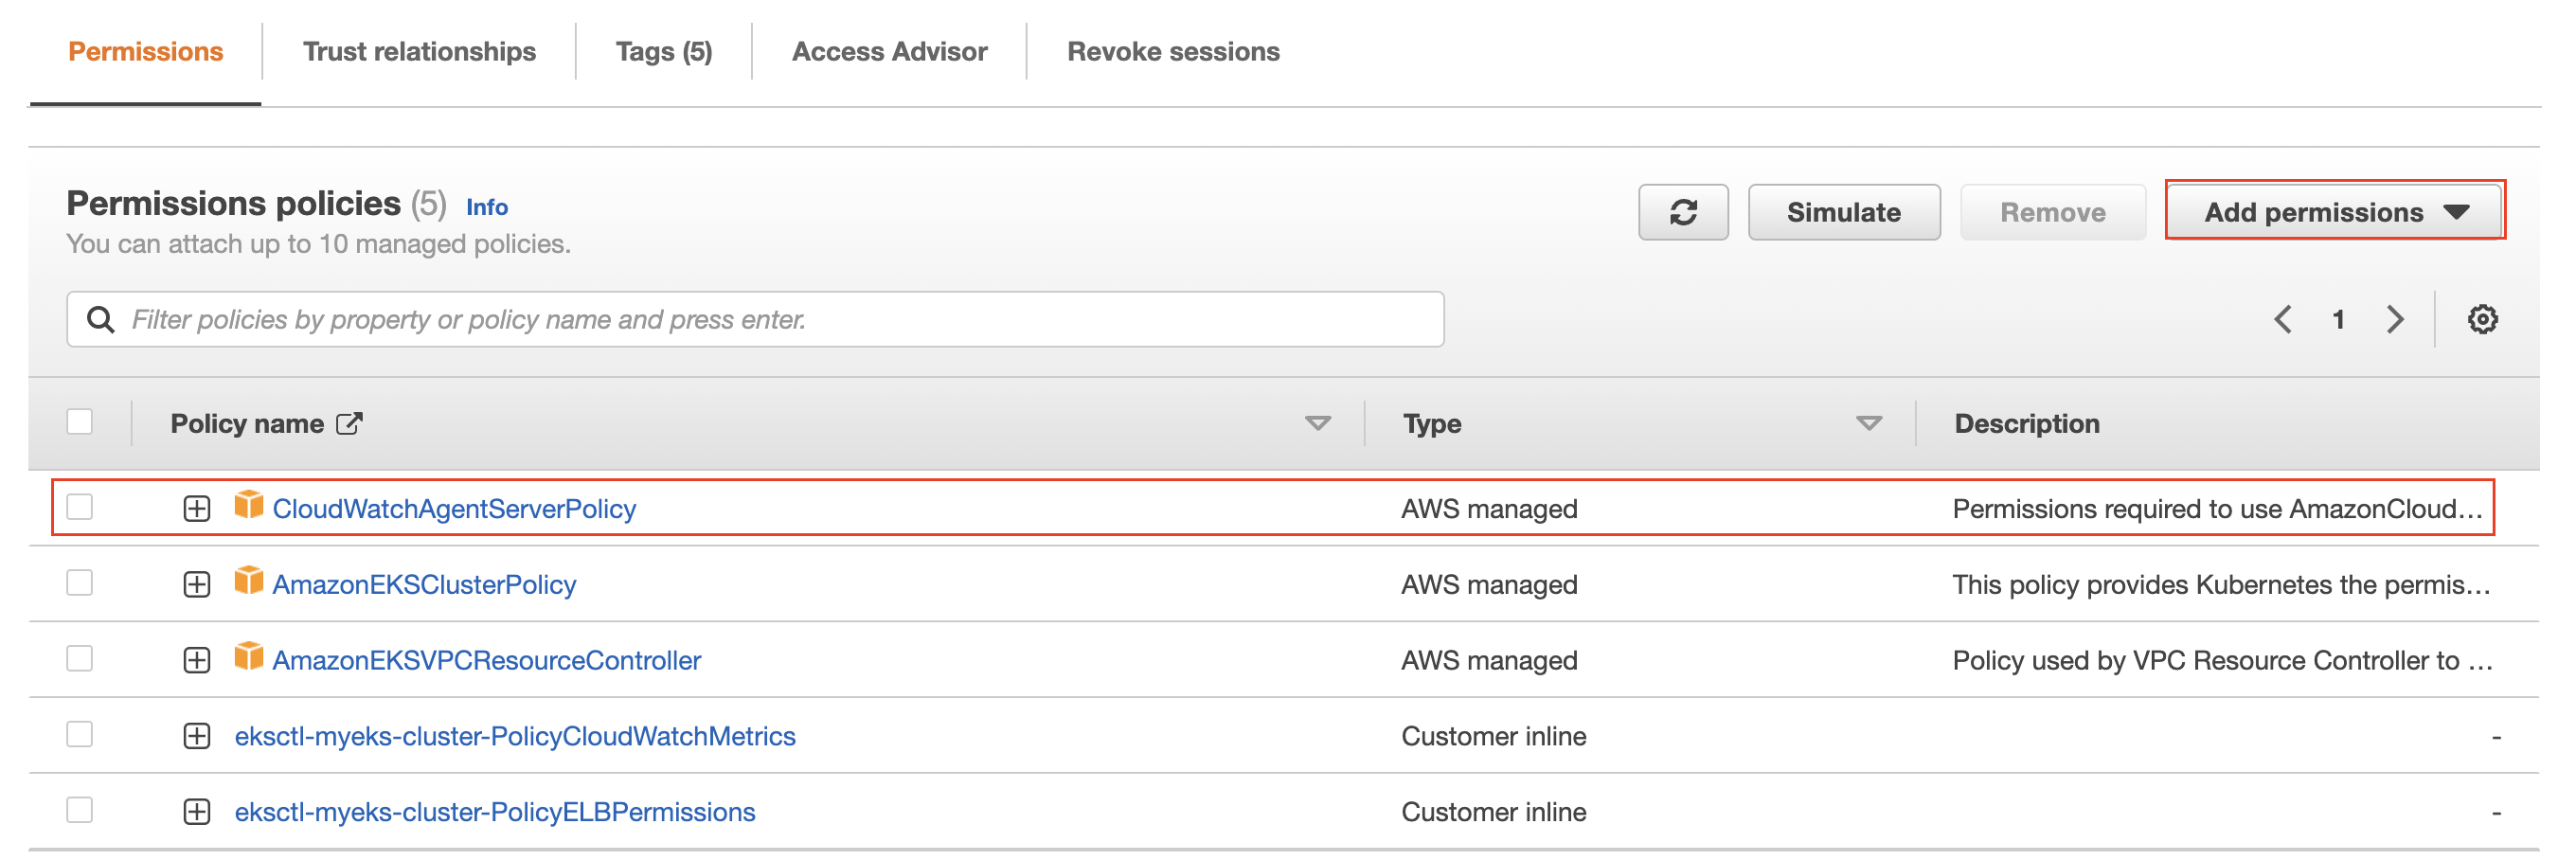Open table preferences gear icon
Screen dimensions: 2576x860
(x=2482, y=320)
